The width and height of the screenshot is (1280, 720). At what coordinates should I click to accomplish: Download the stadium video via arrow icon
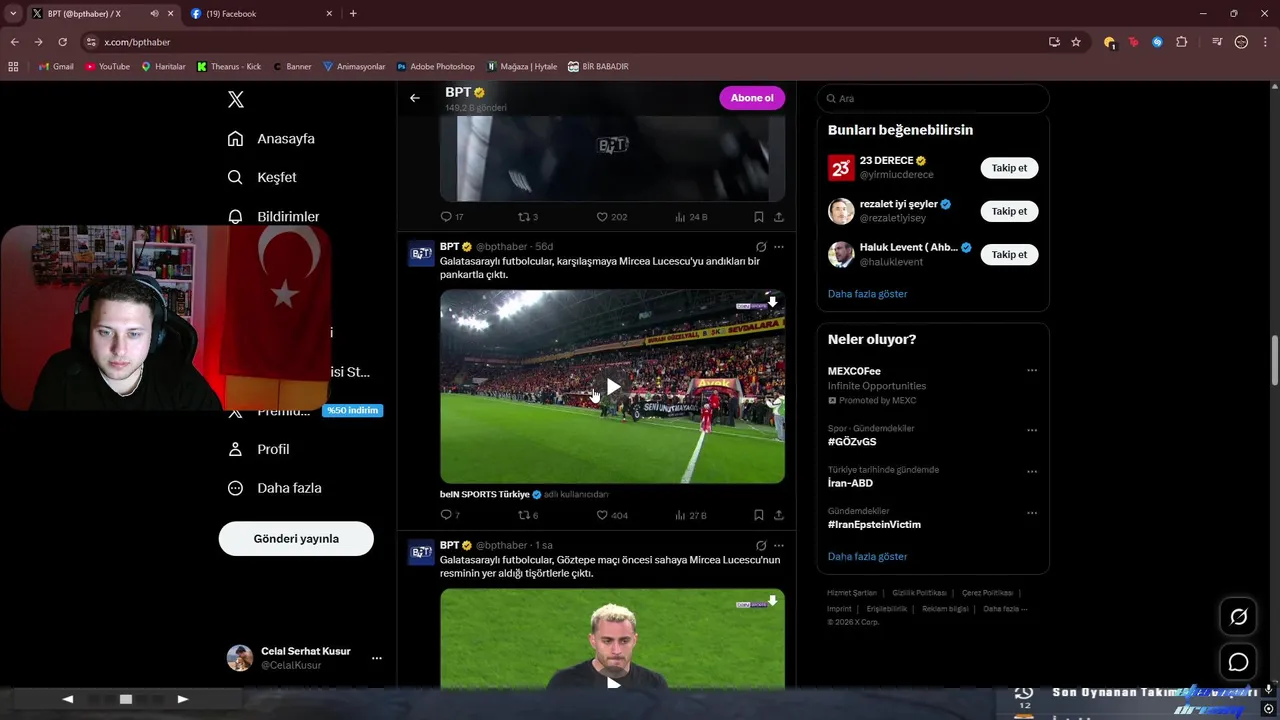point(772,302)
